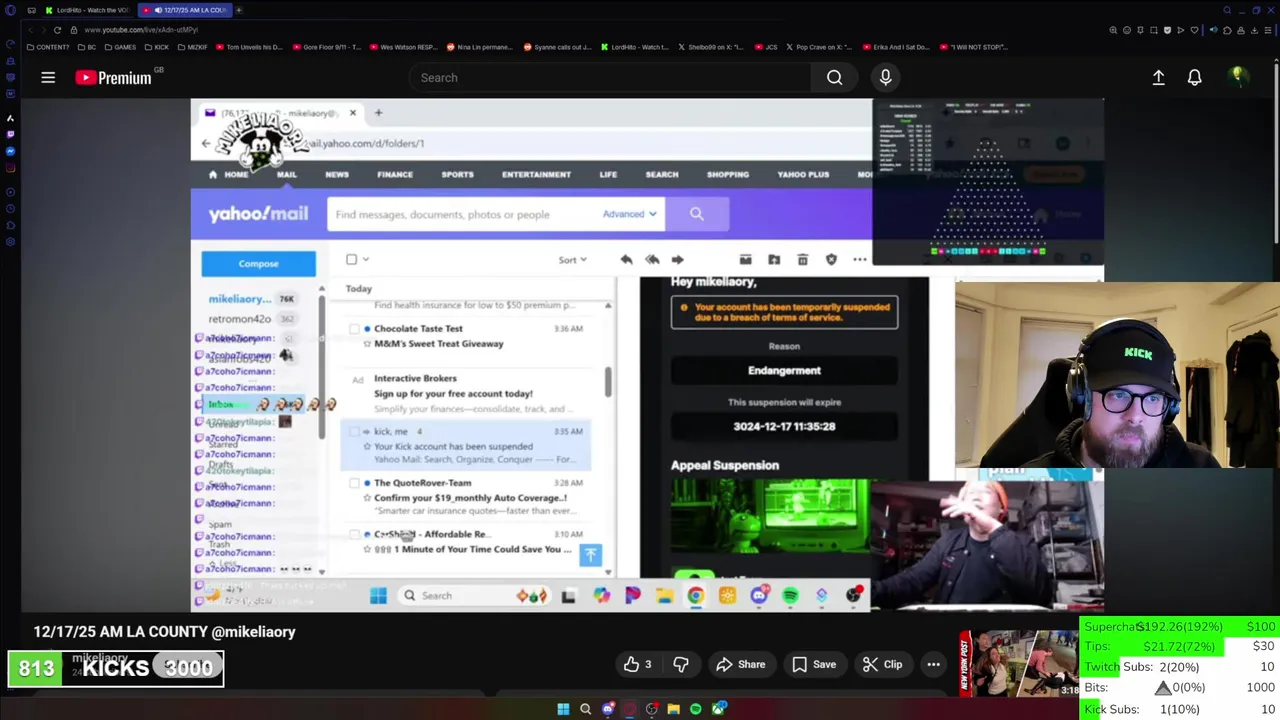Select the Yahoo NEWS nav item

[x=337, y=175]
